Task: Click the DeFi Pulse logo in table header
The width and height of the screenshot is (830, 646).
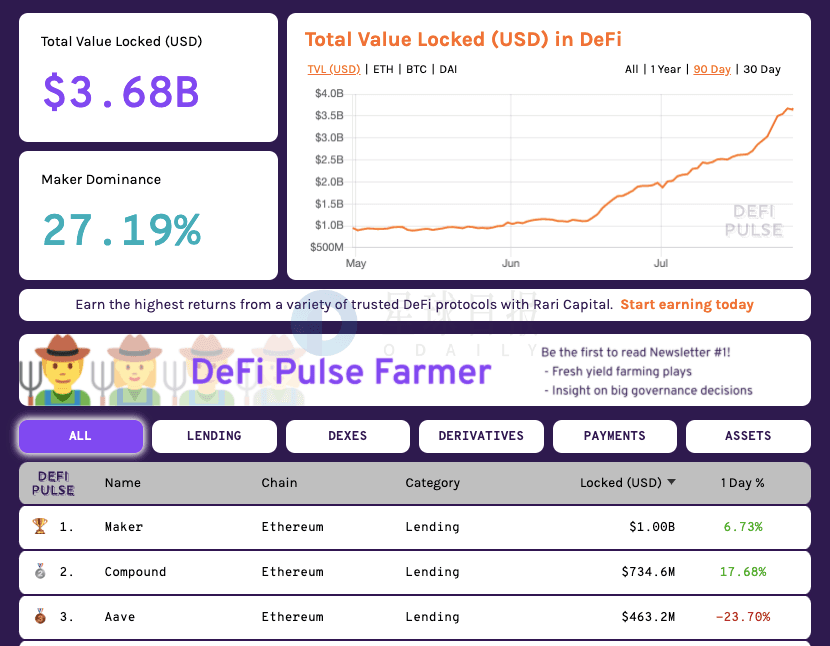Action: tap(53, 483)
